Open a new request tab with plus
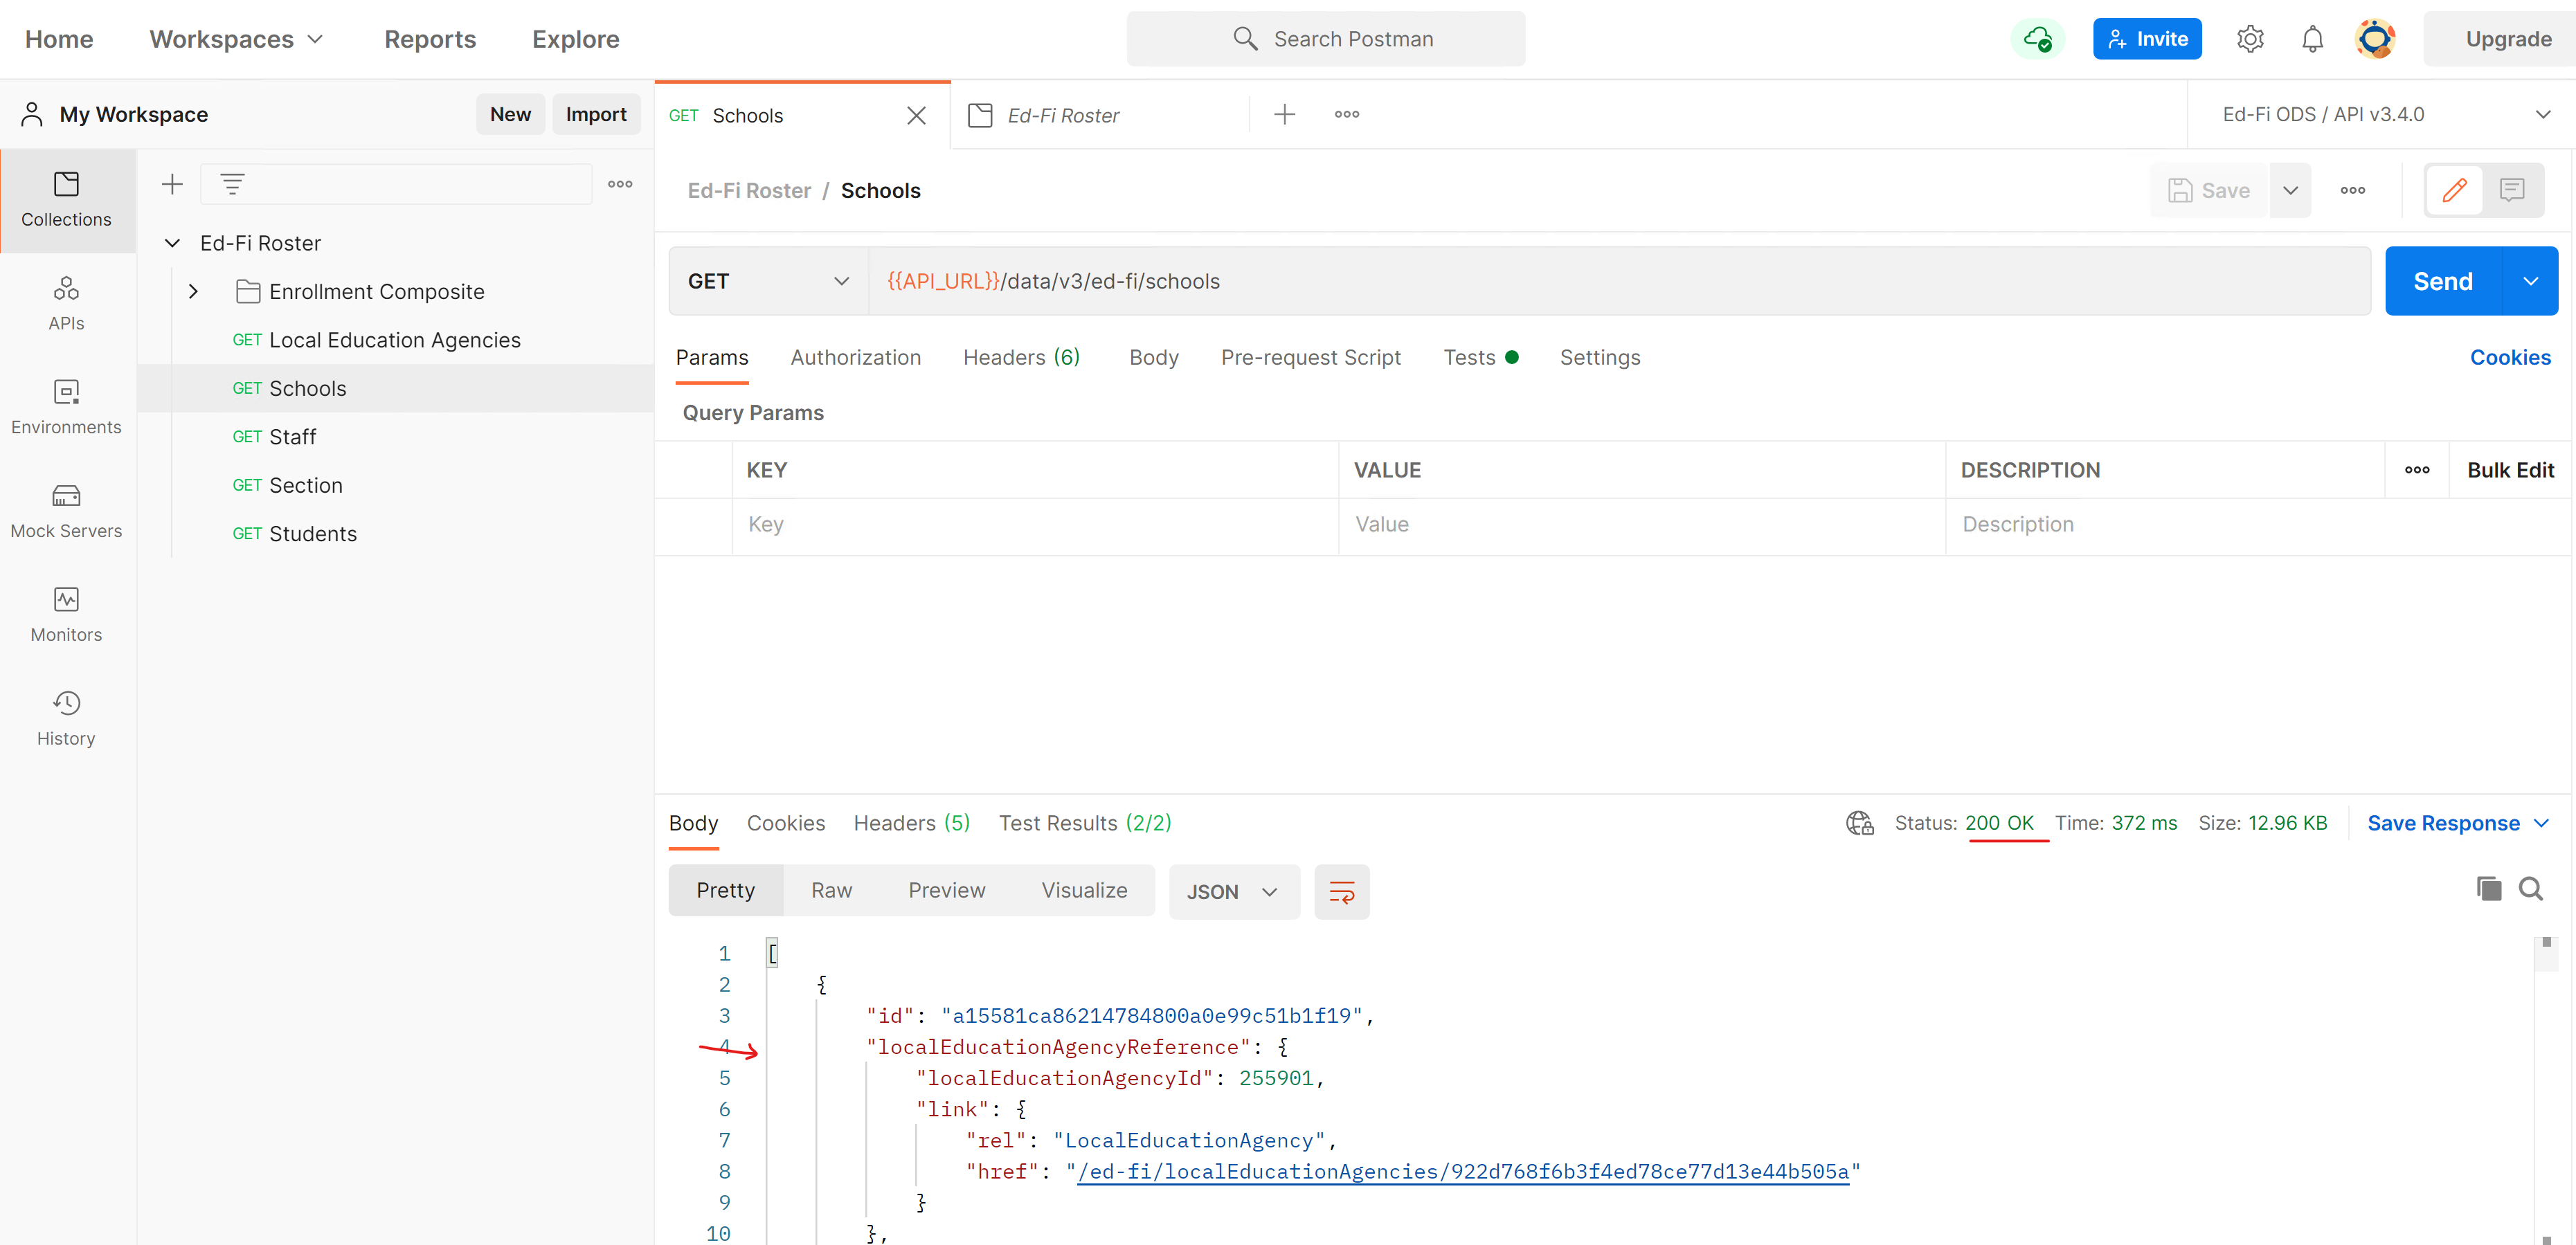The image size is (2576, 1245). click(x=1285, y=114)
